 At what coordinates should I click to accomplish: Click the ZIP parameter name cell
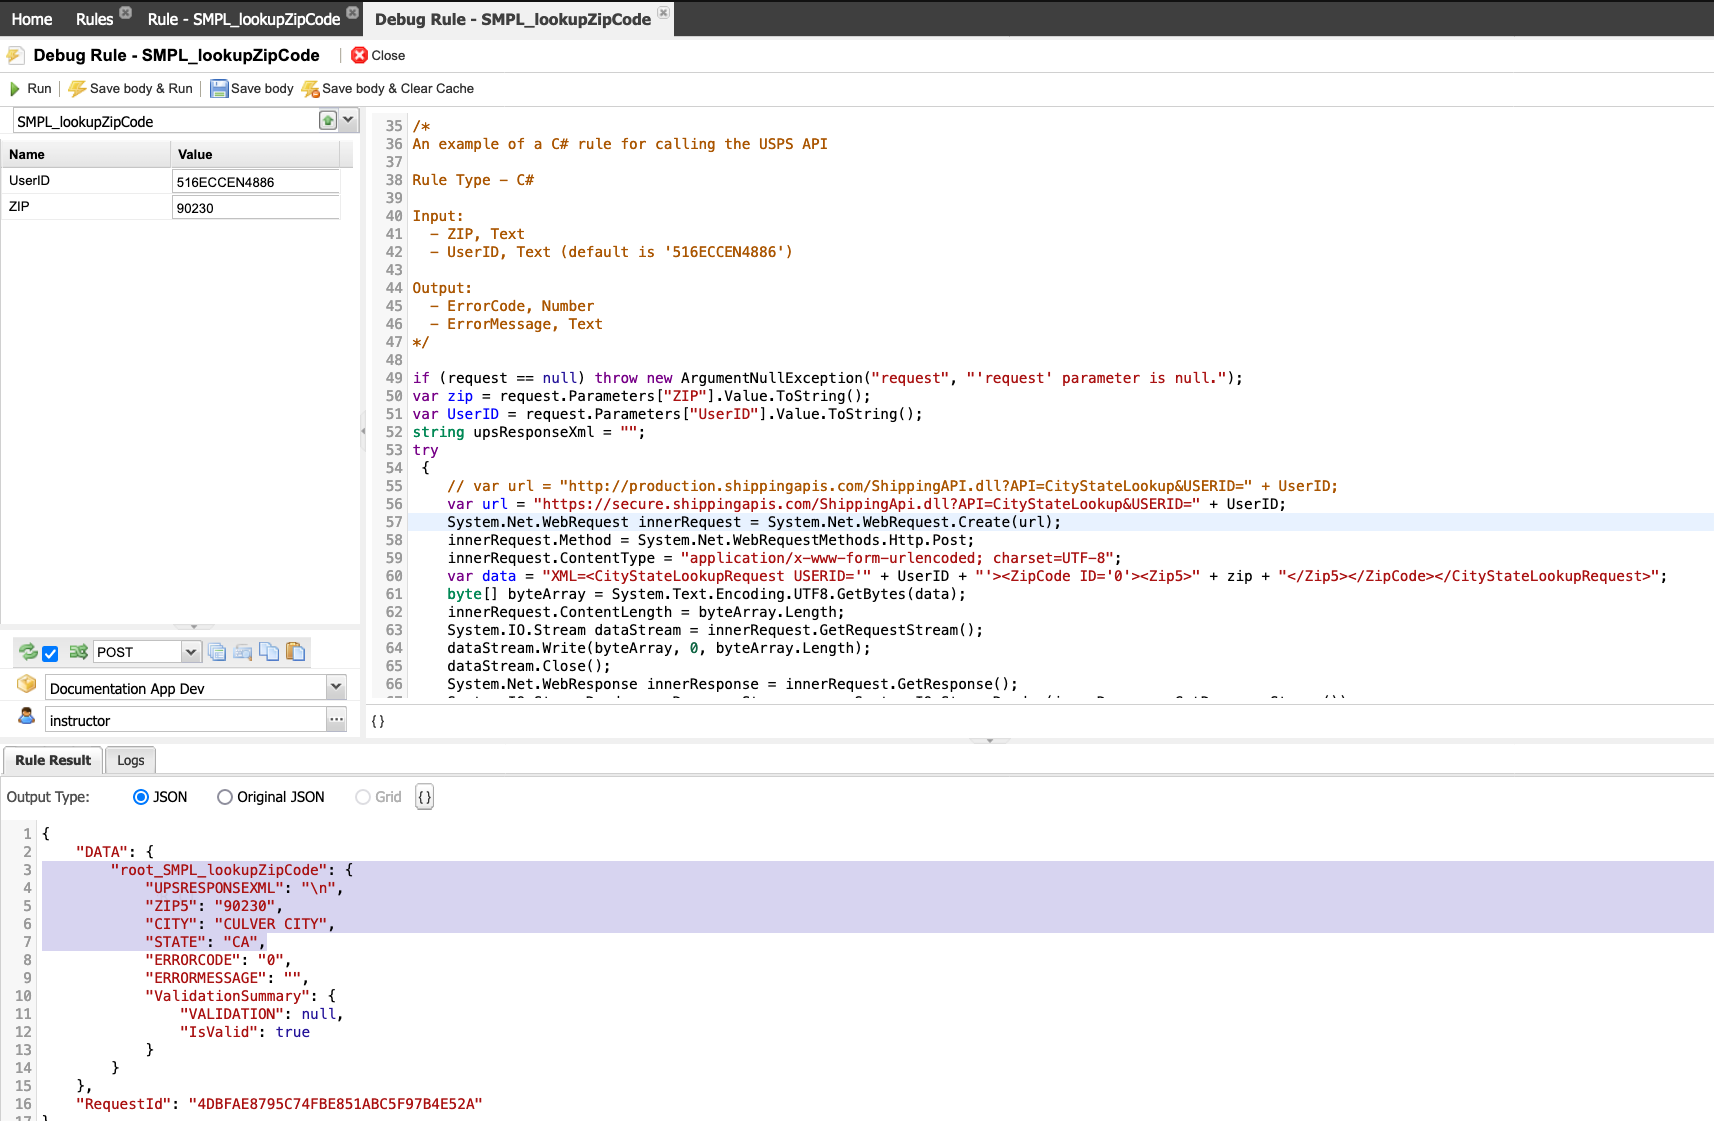(x=86, y=207)
